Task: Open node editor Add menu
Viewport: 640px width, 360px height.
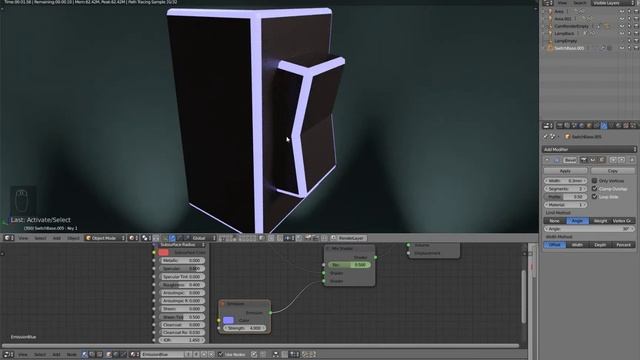Action: tap(56, 354)
